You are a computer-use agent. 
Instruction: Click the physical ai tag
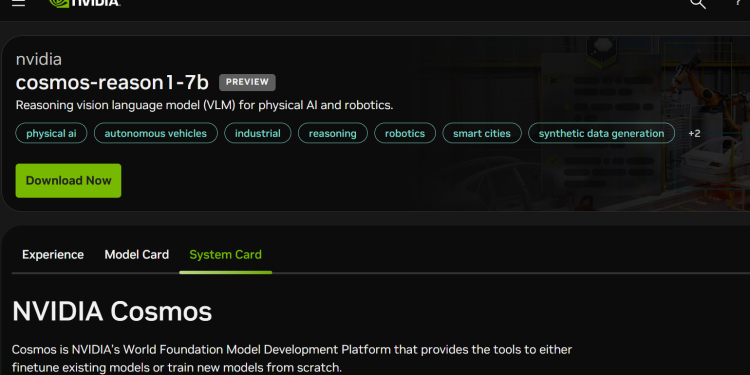(51, 133)
